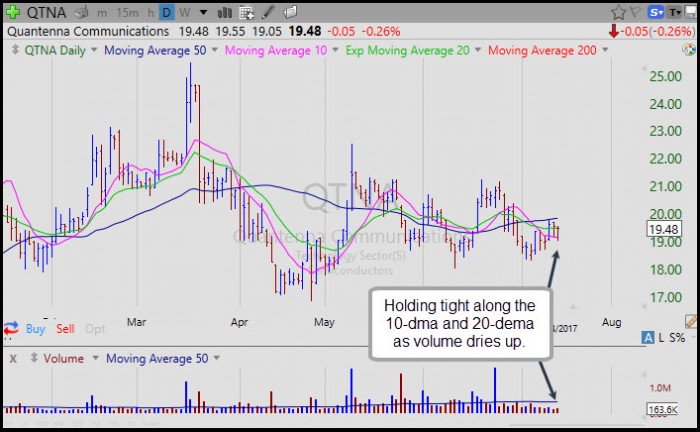This screenshot has height=432, width=700.
Task: Switch to minute timeframe m
Action: coord(102,13)
